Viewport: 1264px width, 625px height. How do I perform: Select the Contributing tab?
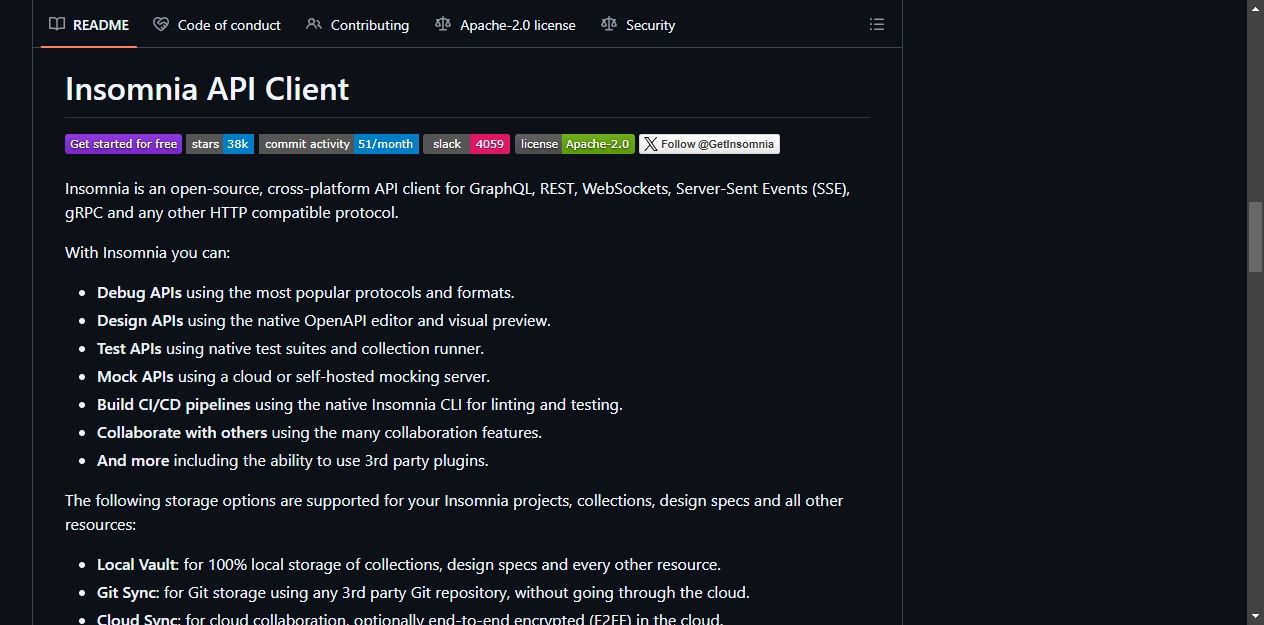click(357, 25)
